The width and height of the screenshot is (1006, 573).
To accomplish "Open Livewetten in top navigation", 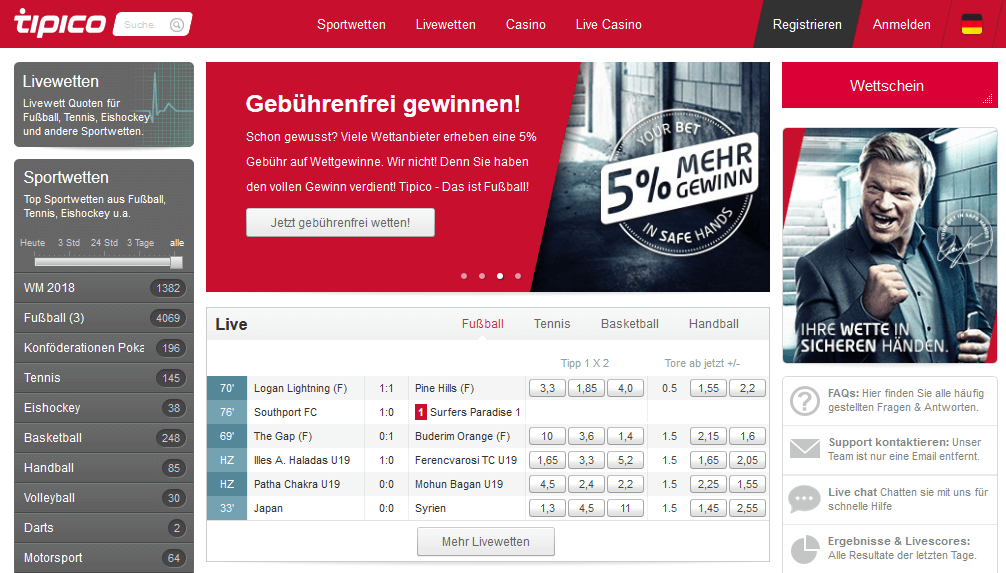I will pyautogui.click(x=445, y=24).
